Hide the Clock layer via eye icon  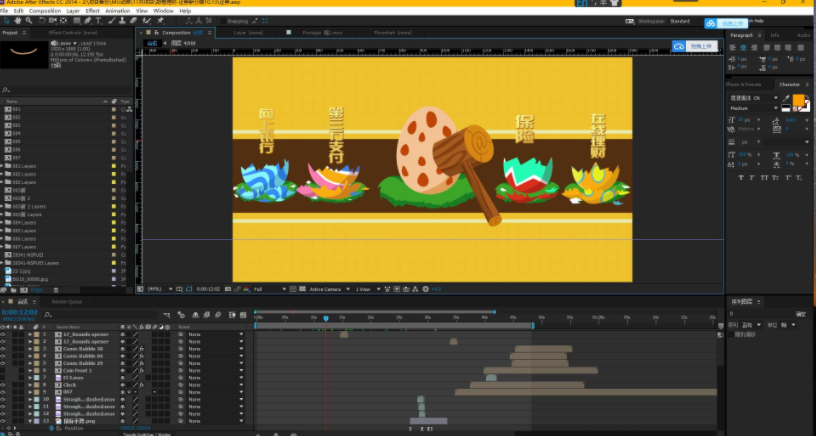click(3, 385)
